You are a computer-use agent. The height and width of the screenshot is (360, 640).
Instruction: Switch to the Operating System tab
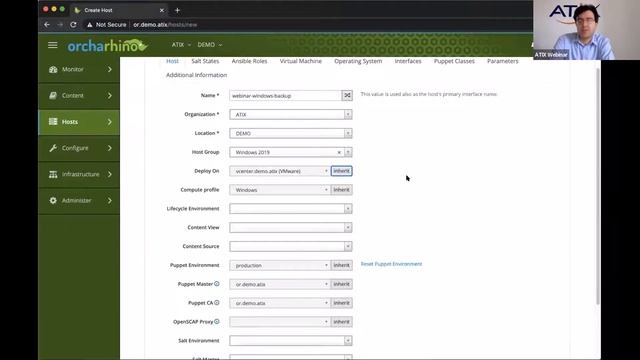358,61
